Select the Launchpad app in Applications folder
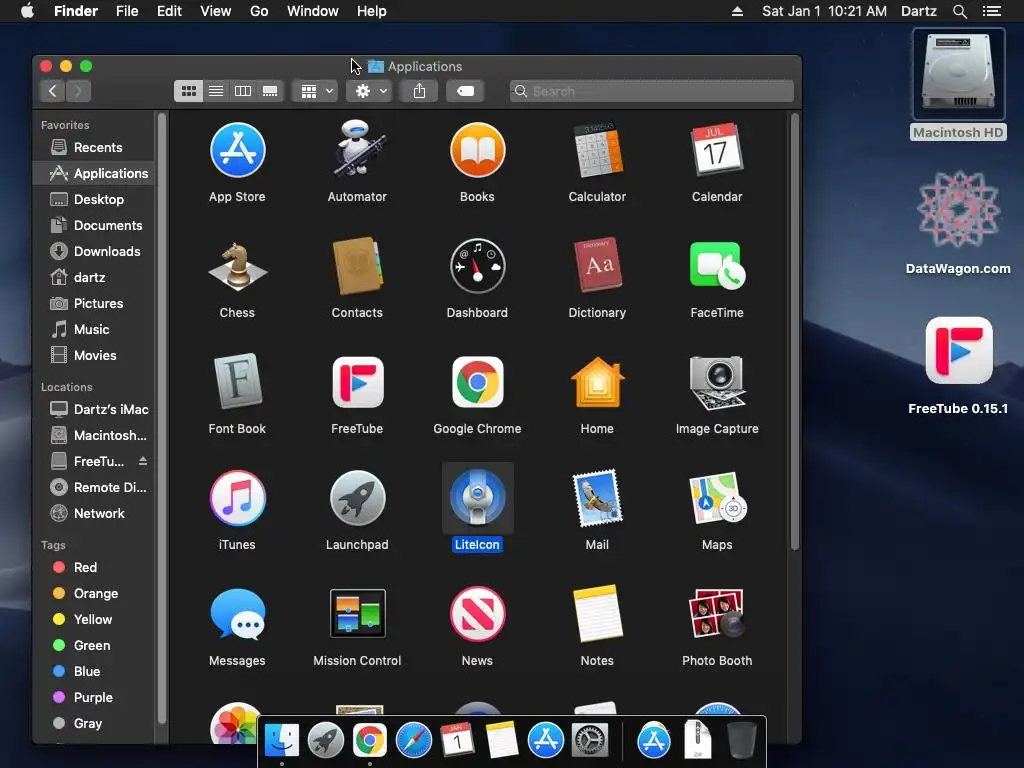Viewport: 1024px width, 768px height. 357,498
